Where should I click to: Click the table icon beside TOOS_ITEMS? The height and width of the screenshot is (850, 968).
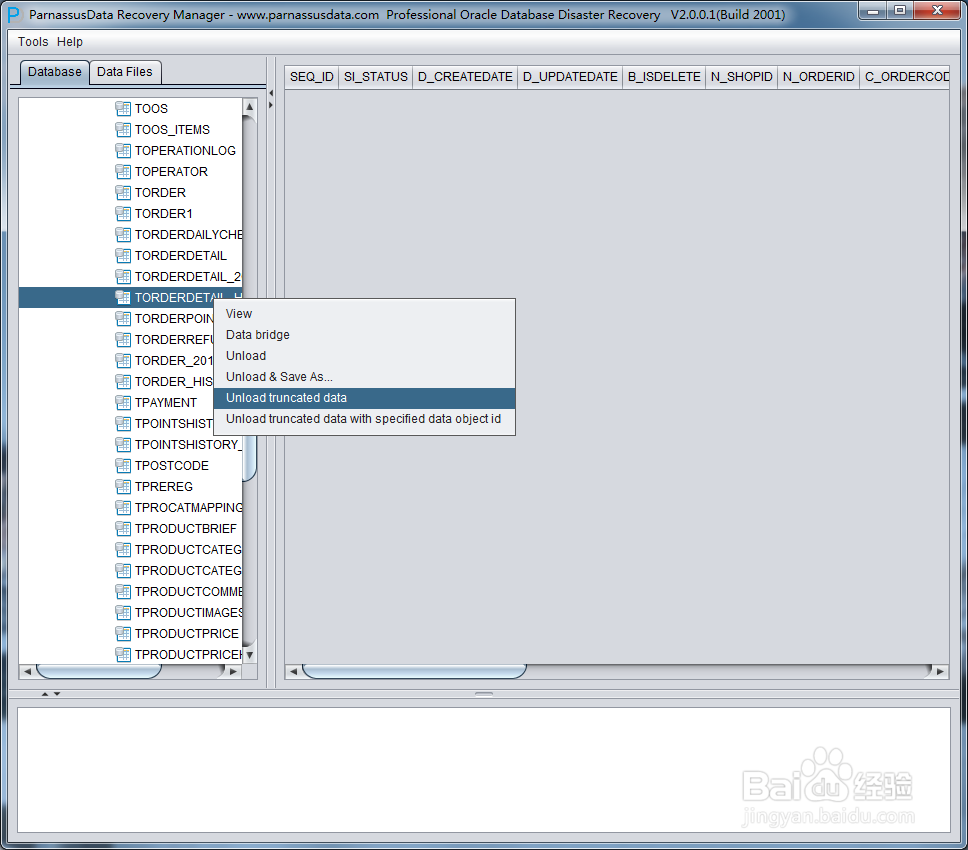[x=123, y=130]
